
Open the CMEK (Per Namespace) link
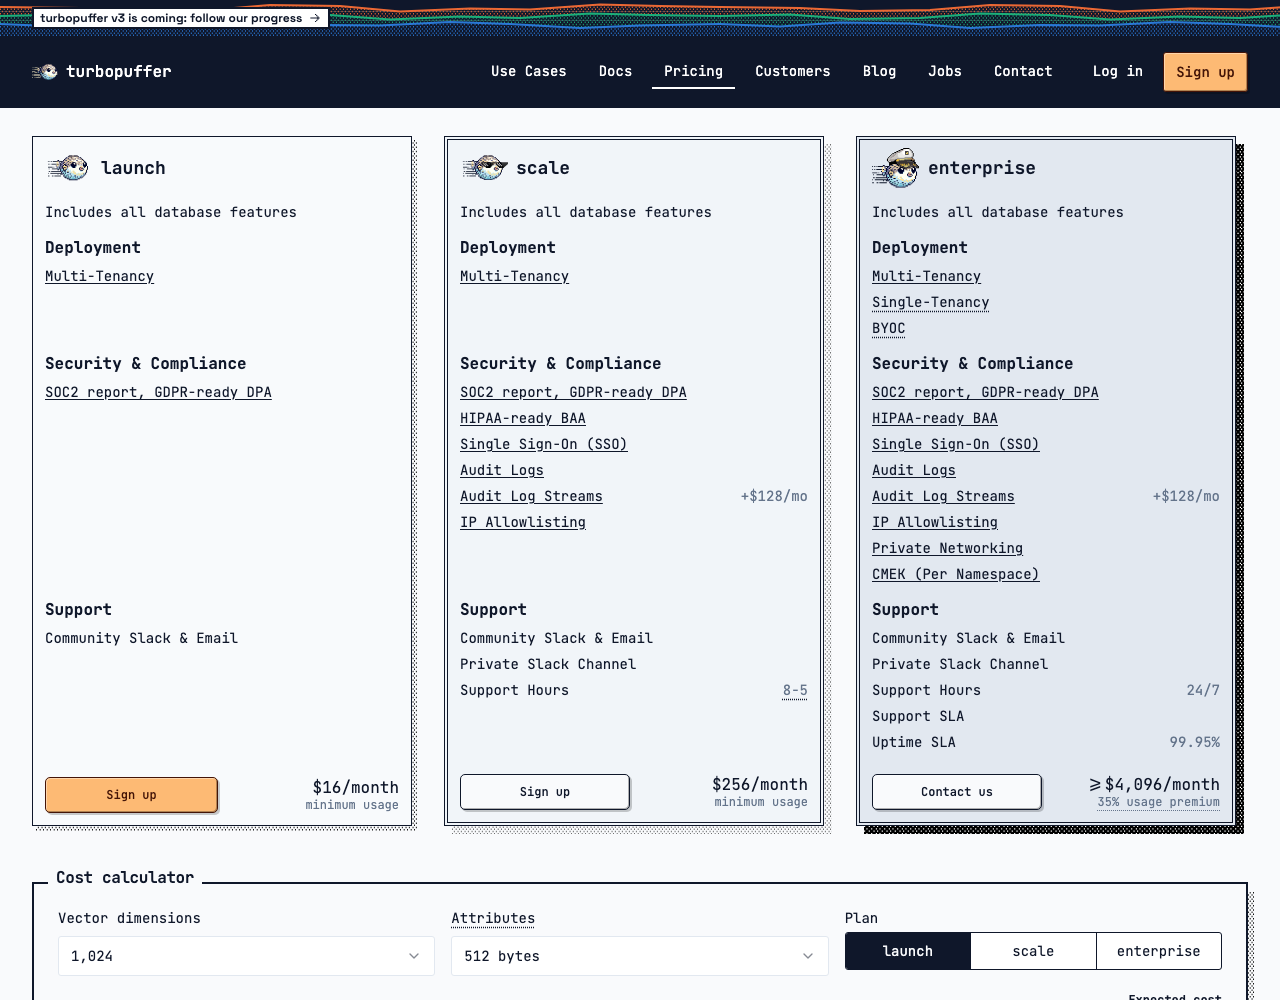[x=955, y=574]
